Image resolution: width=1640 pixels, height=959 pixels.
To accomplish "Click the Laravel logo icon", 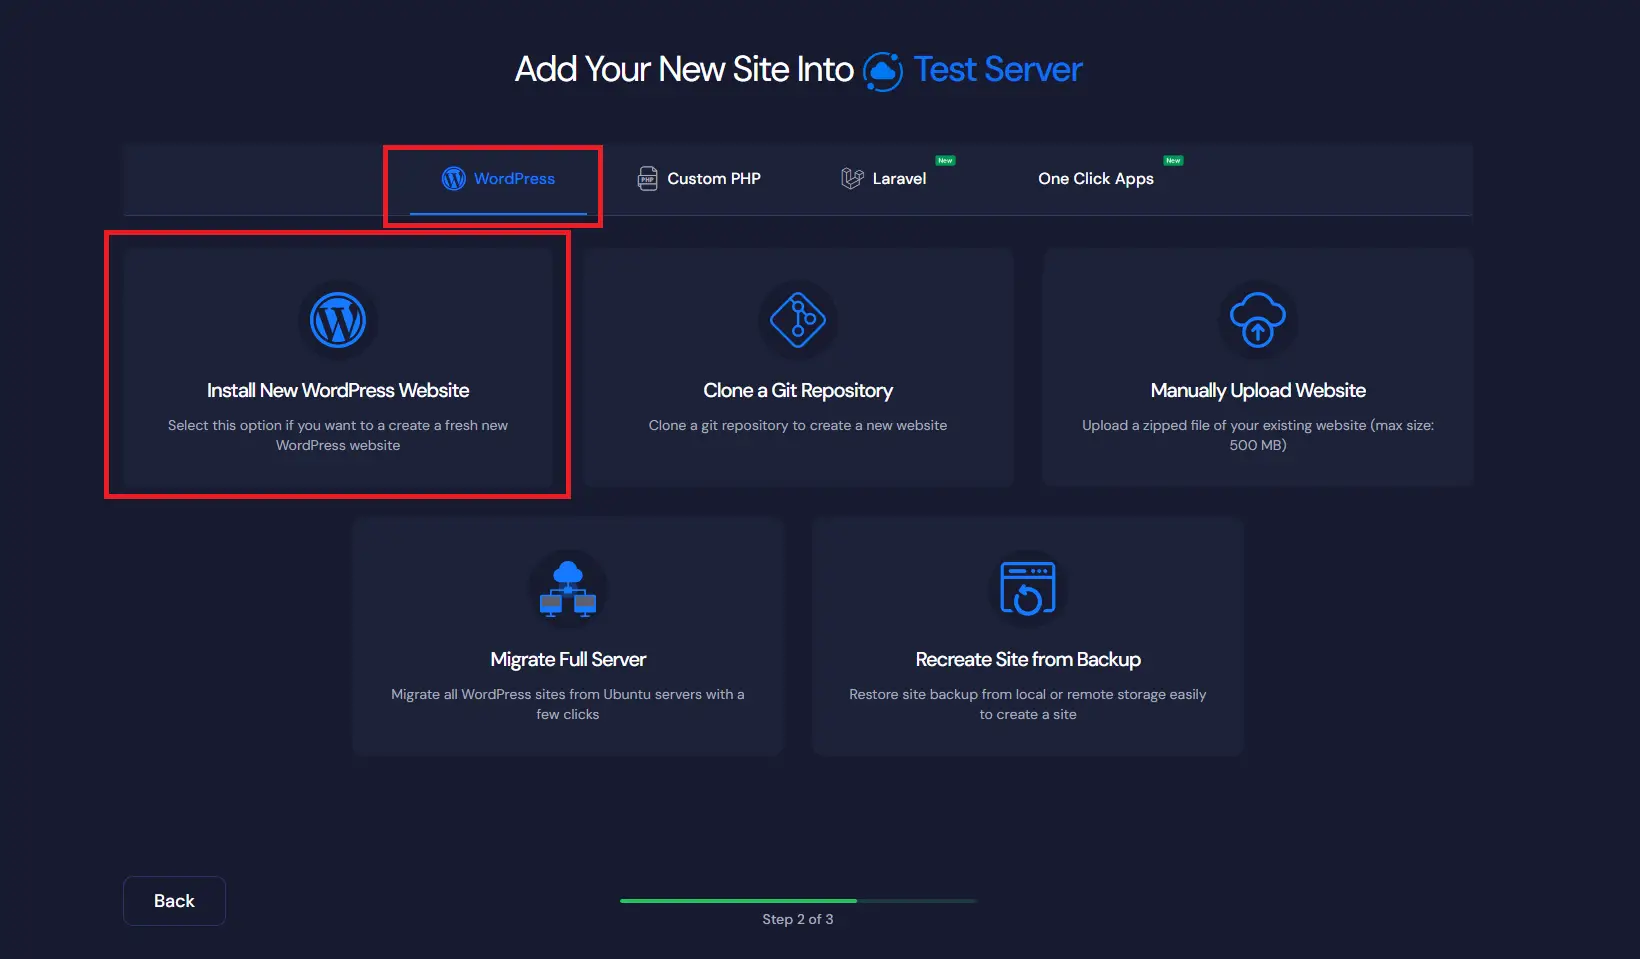I will [x=852, y=179].
